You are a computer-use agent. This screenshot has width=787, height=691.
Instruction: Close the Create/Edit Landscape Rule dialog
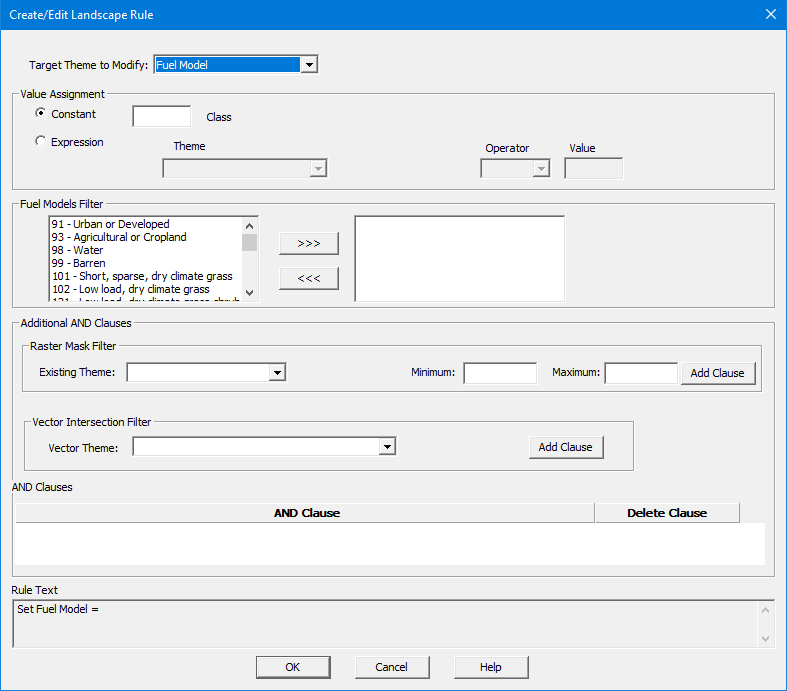pyautogui.click(x=771, y=14)
